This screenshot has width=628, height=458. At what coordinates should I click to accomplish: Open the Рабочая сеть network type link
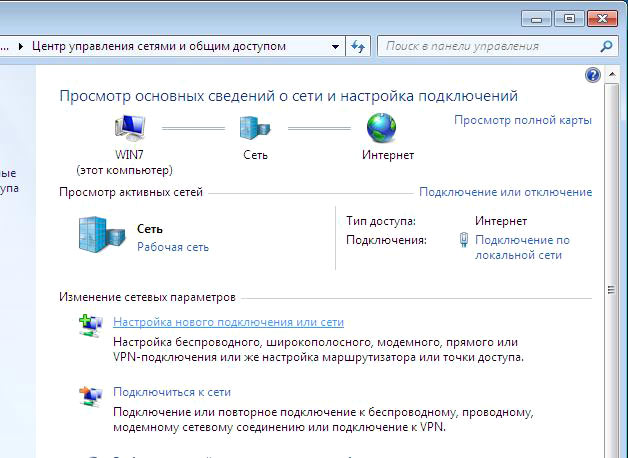(173, 247)
